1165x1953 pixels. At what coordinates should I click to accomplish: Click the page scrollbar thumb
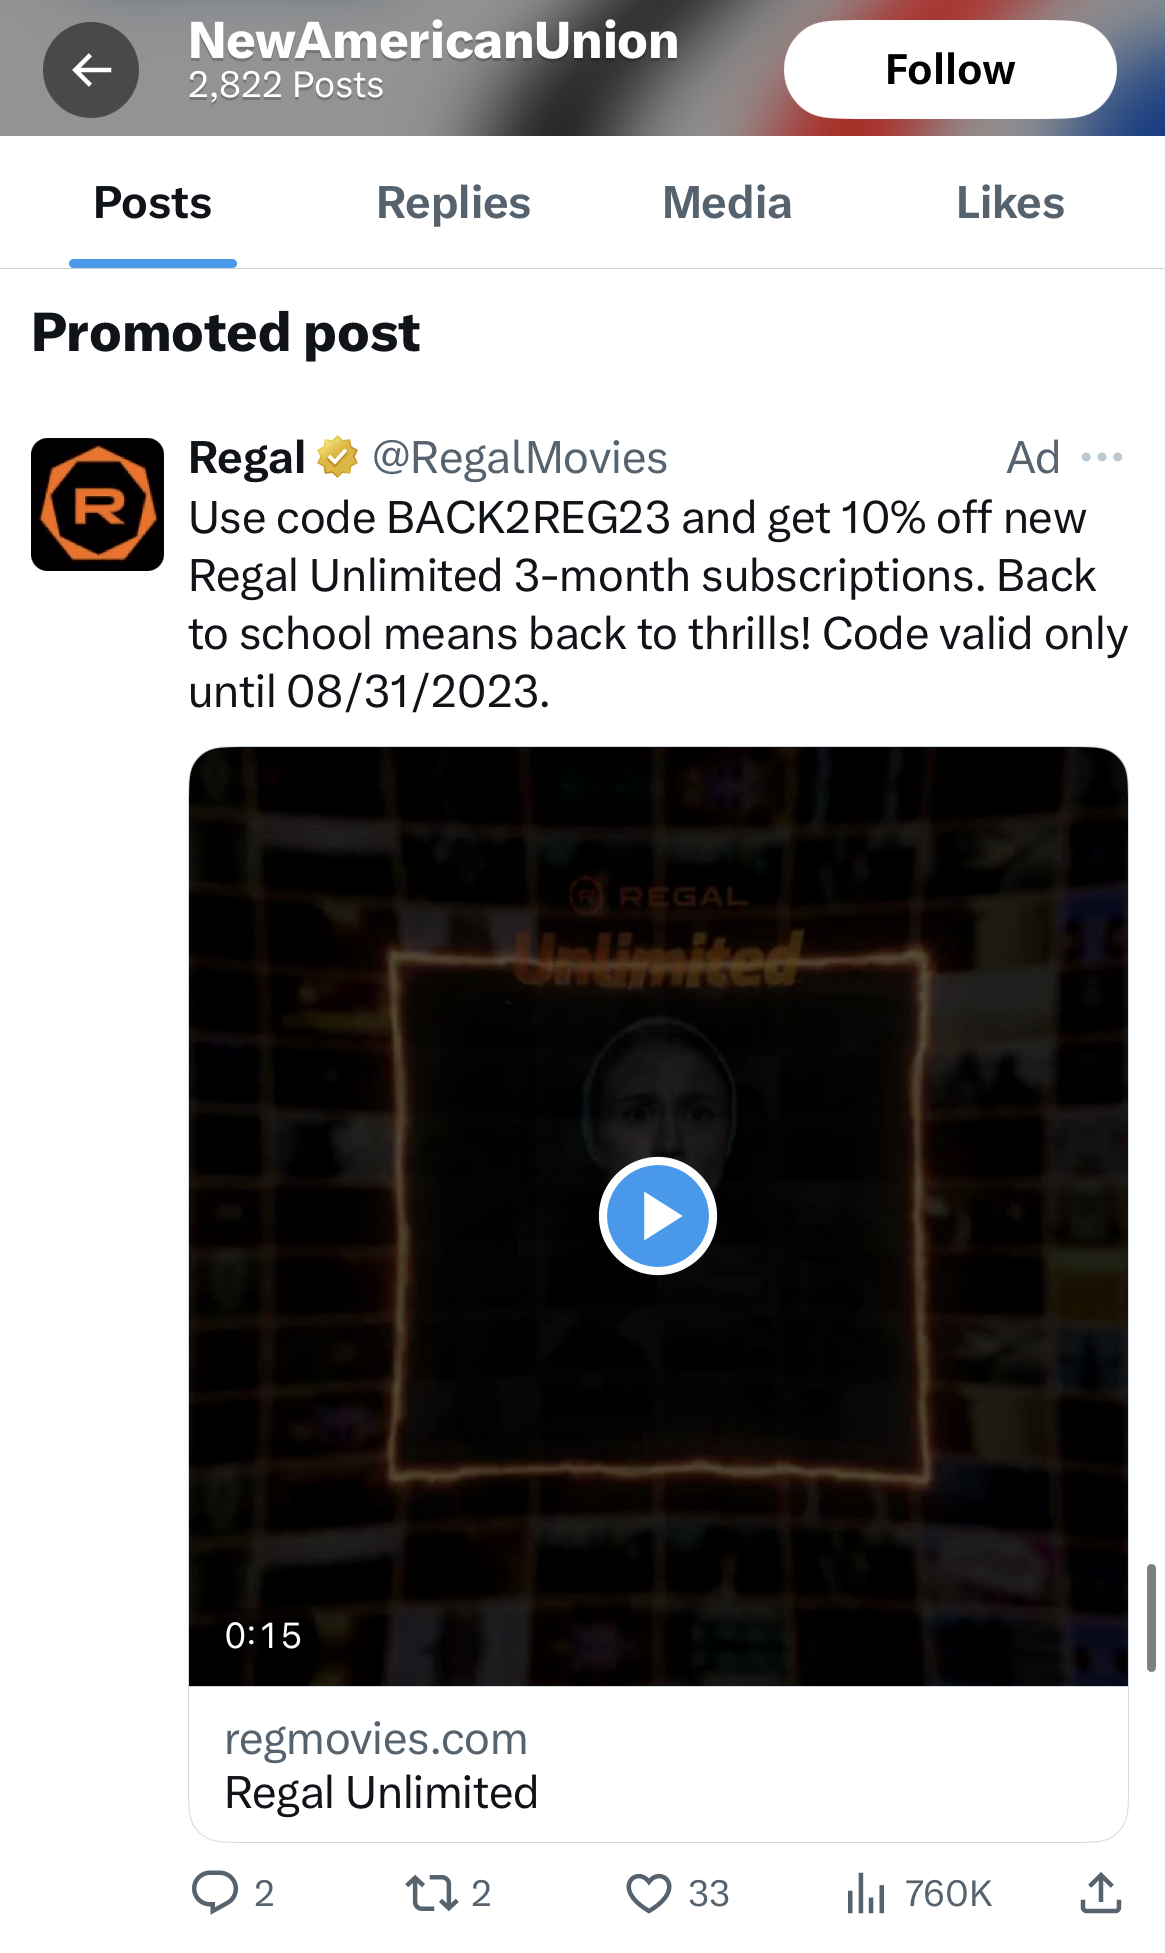(x=1151, y=1617)
